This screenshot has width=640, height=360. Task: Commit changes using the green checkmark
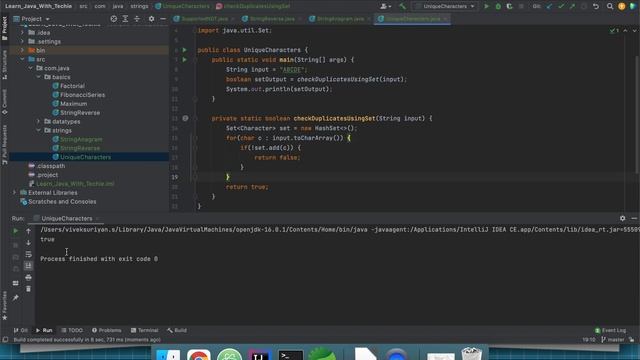click(x=561, y=7)
